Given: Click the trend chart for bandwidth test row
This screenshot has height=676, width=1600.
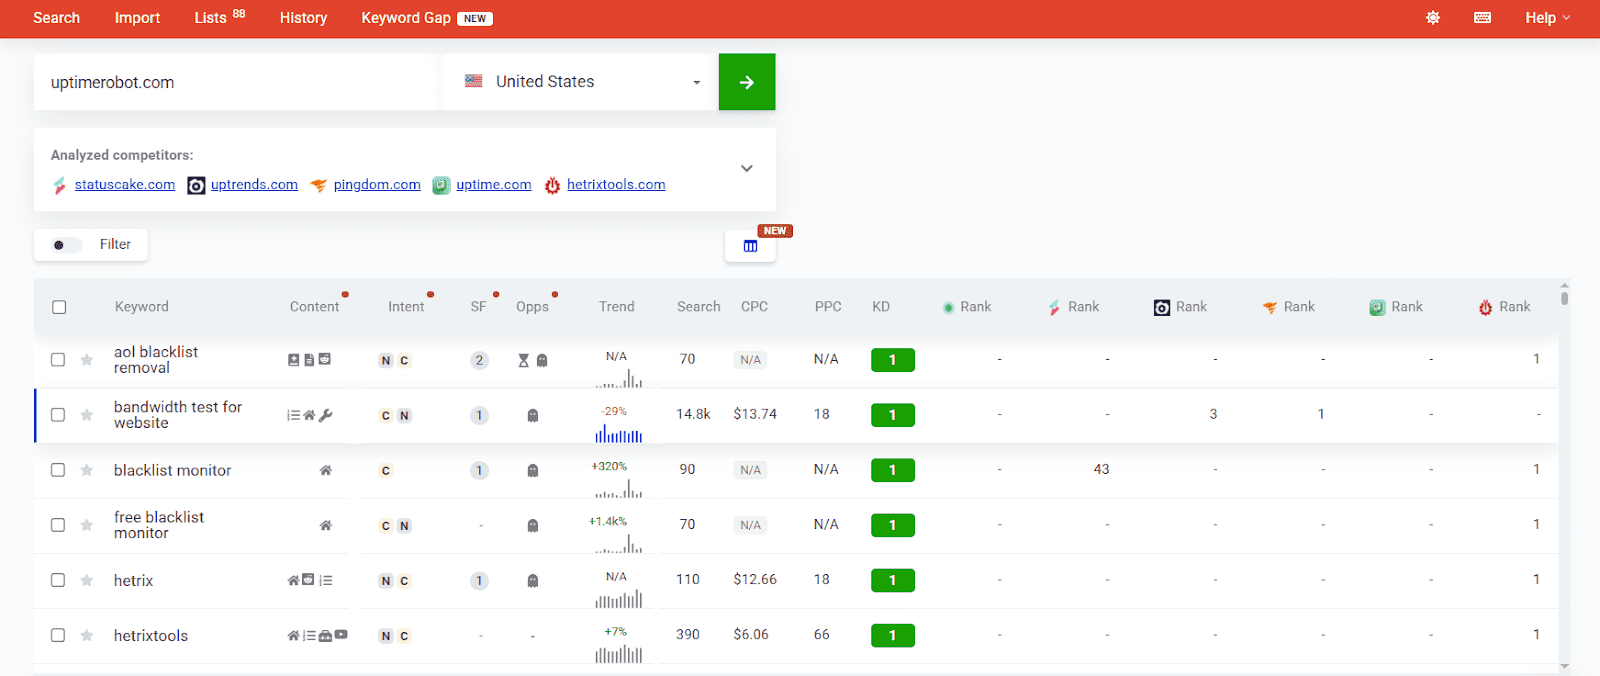Looking at the screenshot, I should click(x=619, y=434).
